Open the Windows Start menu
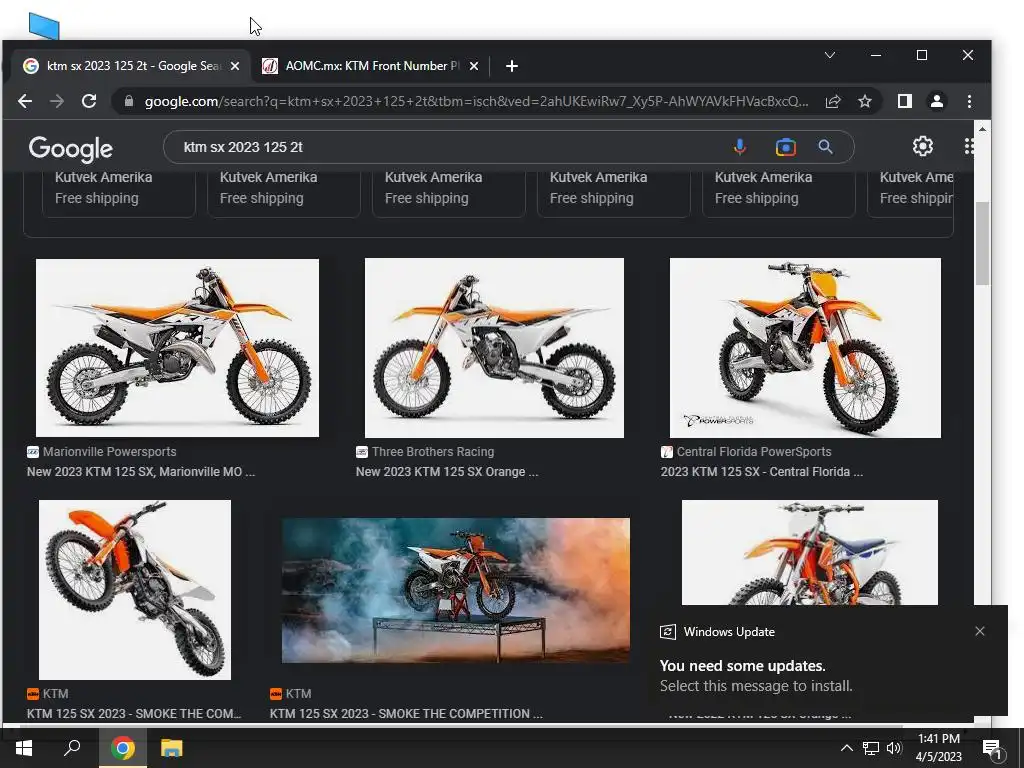Screen dimensions: 1024x768 [24, 748]
